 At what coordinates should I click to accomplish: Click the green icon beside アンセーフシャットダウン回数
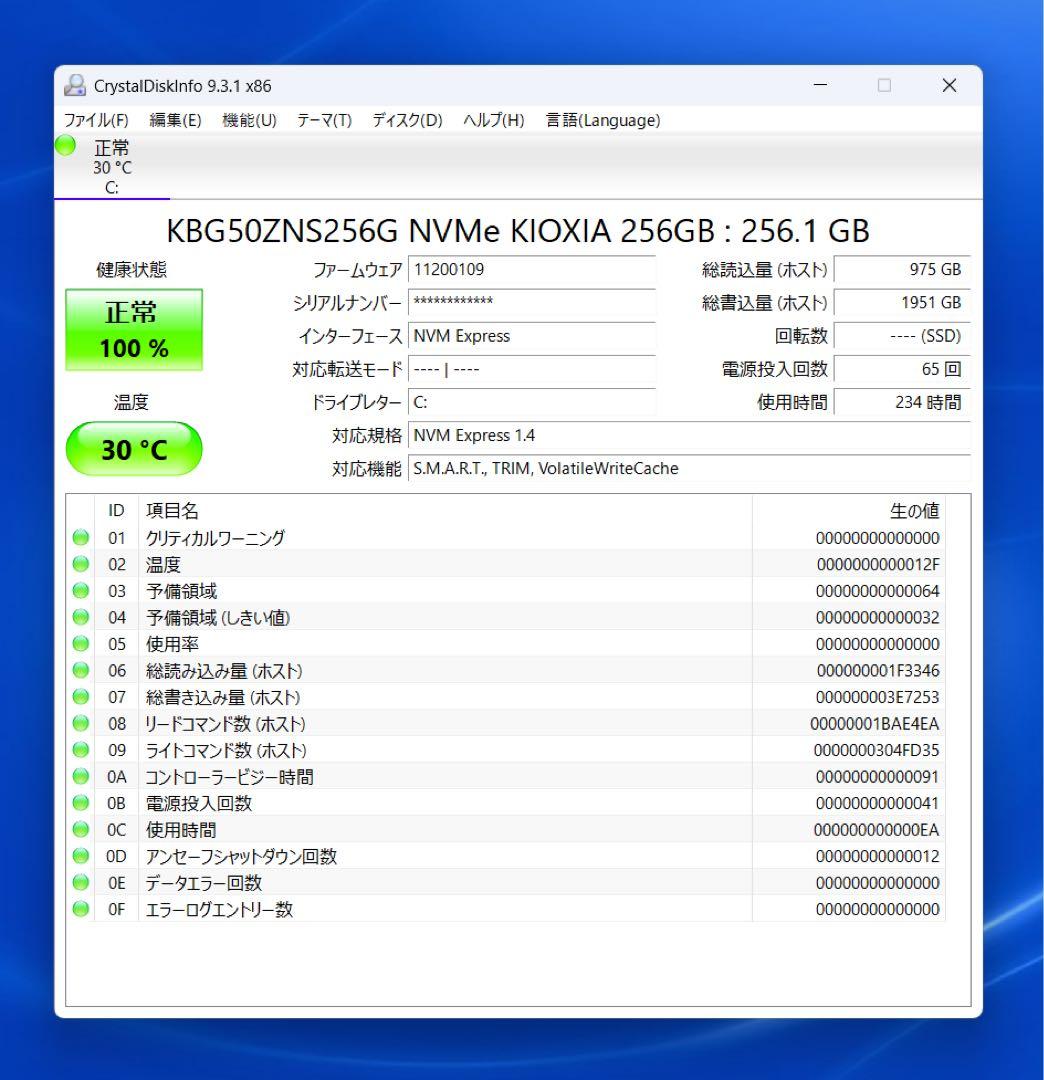tap(80, 856)
